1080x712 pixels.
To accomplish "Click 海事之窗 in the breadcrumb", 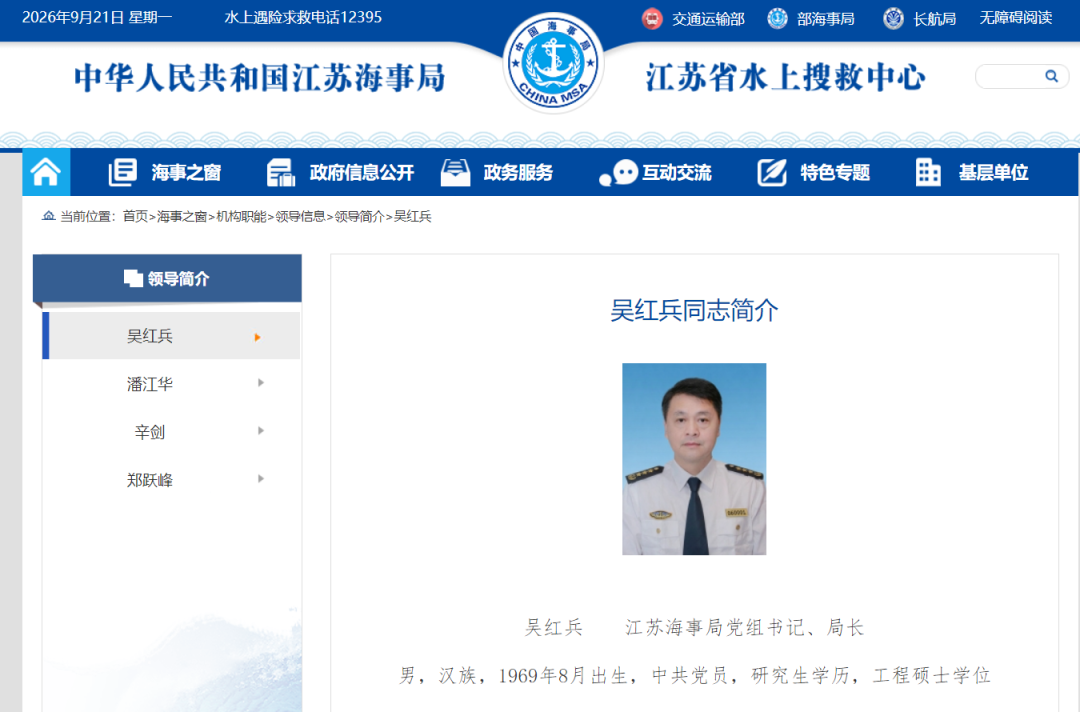I will 182,217.
